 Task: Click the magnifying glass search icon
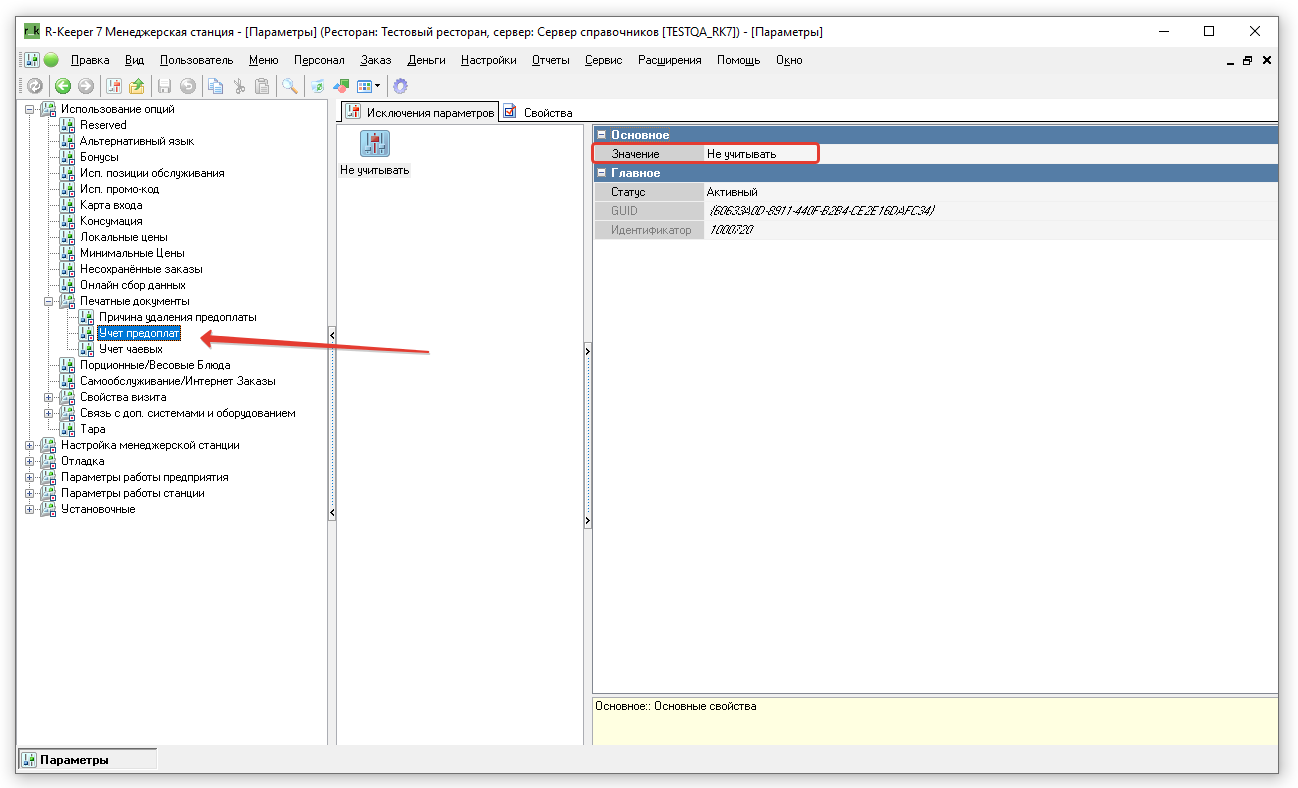(x=289, y=86)
